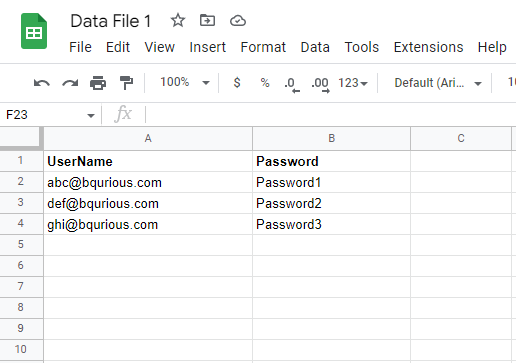Select empty cell C1
Image resolution: width=516 pixels, height=363 pixels.
coord(461,161)
